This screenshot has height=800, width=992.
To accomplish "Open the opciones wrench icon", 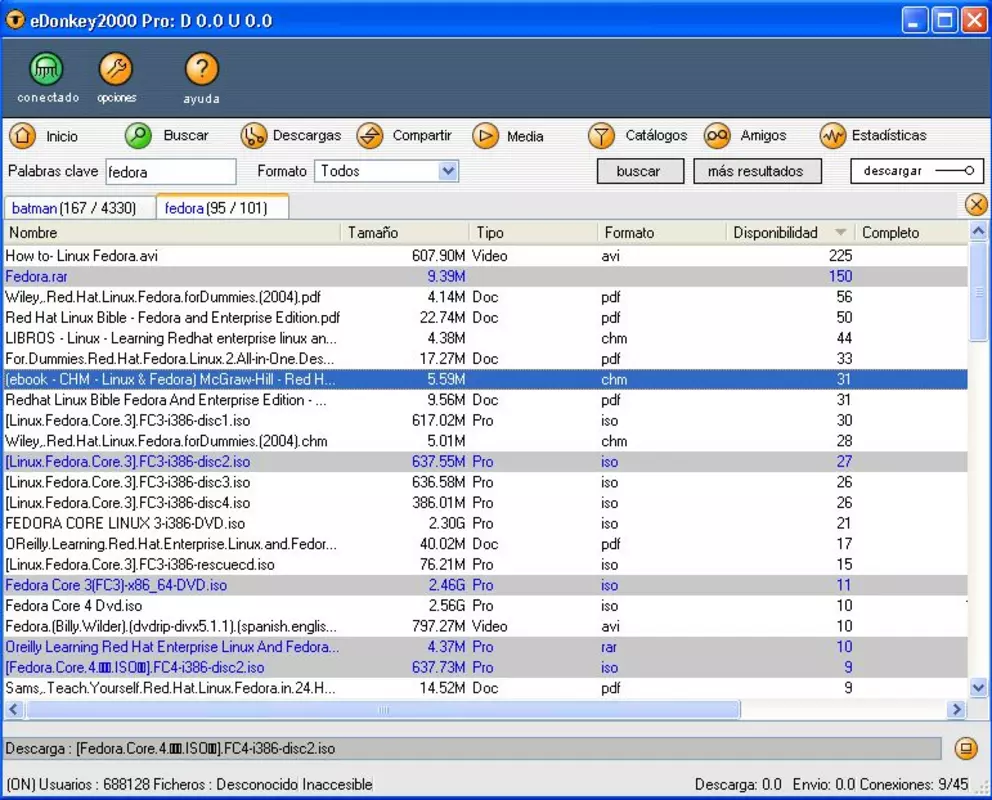I will coord(116,68).
